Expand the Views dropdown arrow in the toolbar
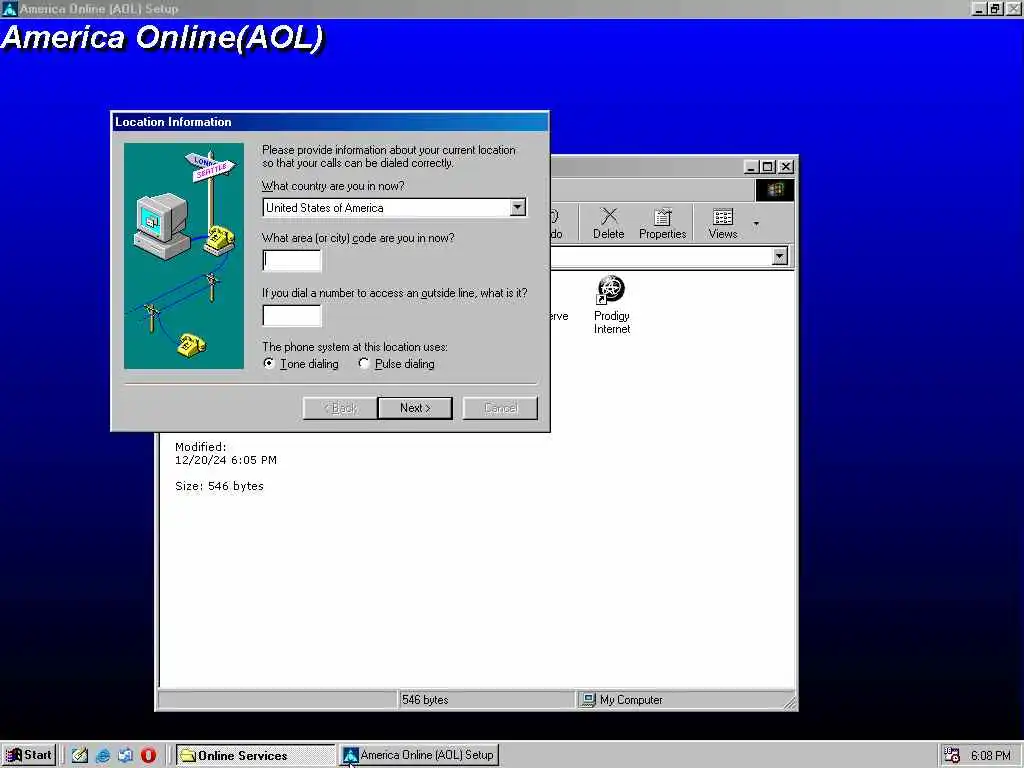The height and width of the screenshot is (768, 1024). pos(756,223)
